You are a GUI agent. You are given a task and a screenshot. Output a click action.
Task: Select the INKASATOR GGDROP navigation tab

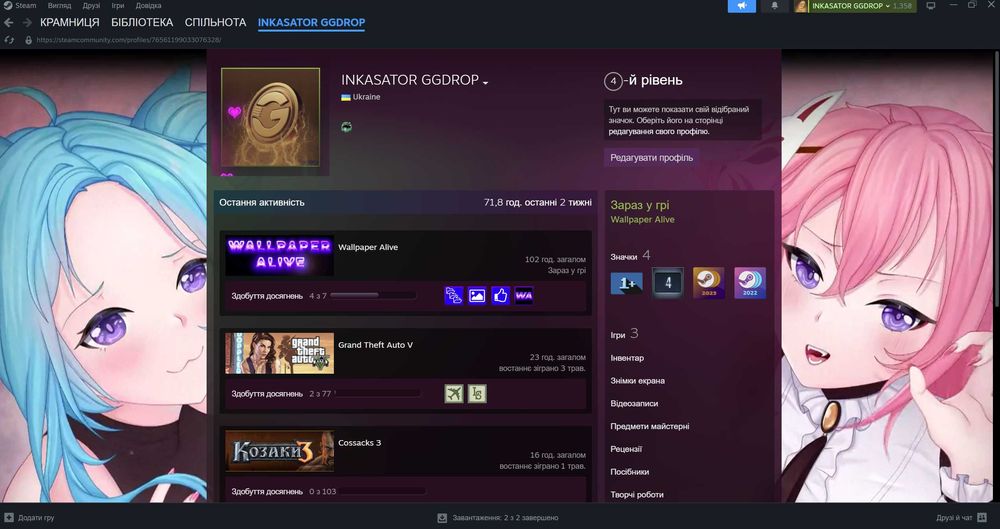coord(311,22)
